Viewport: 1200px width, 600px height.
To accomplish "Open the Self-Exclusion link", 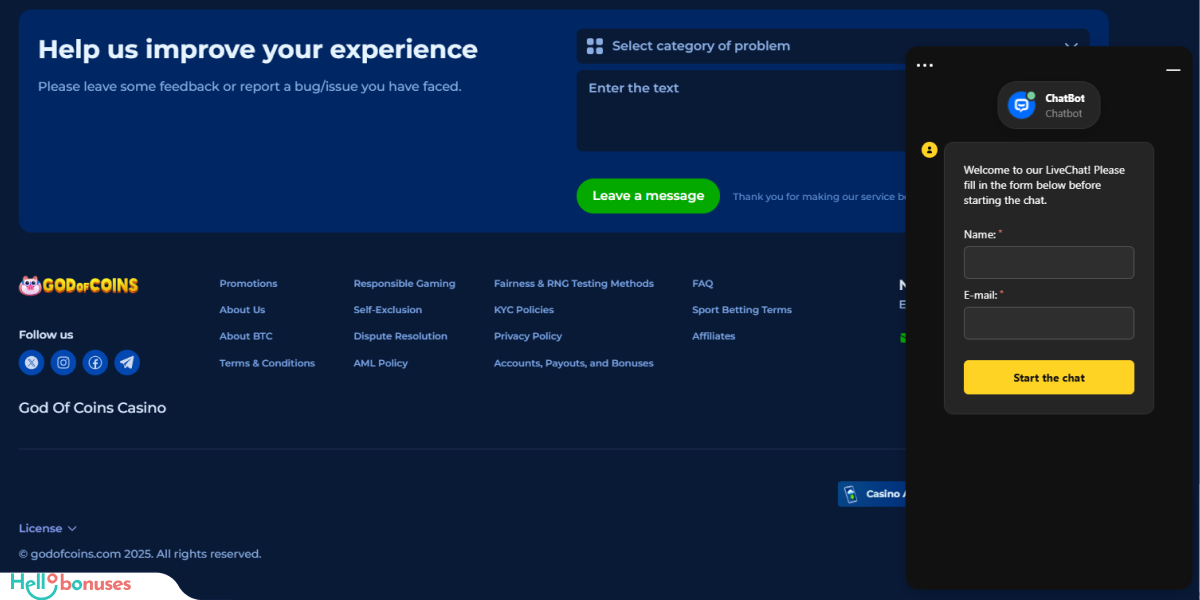I will point(388,310).
